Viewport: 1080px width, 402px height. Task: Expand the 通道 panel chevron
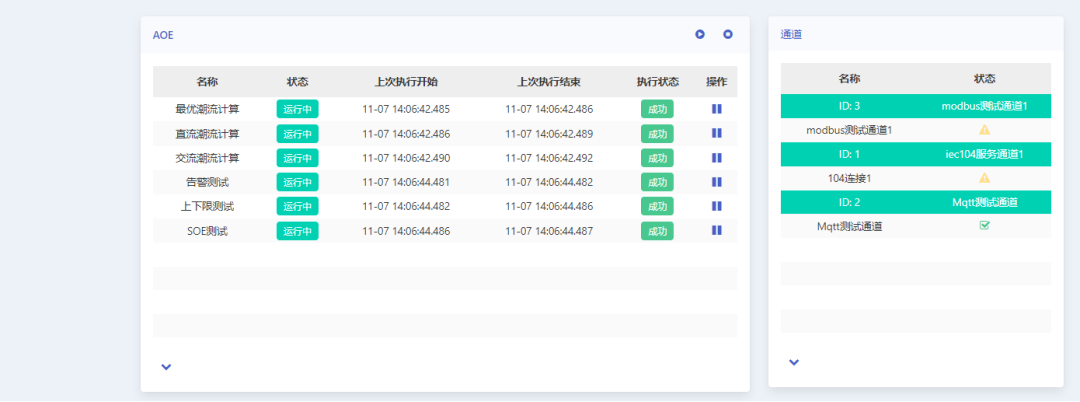pyautogui.click(x=793, y=362)
